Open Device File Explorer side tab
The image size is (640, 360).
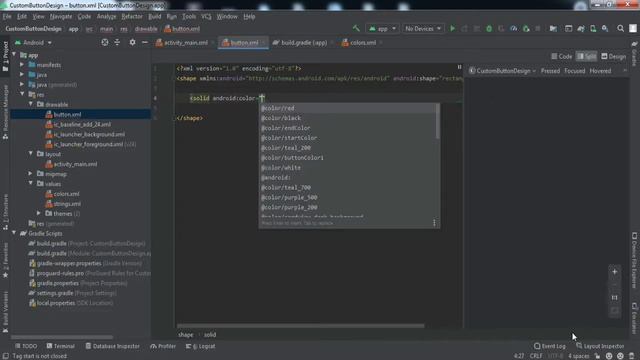634,260
